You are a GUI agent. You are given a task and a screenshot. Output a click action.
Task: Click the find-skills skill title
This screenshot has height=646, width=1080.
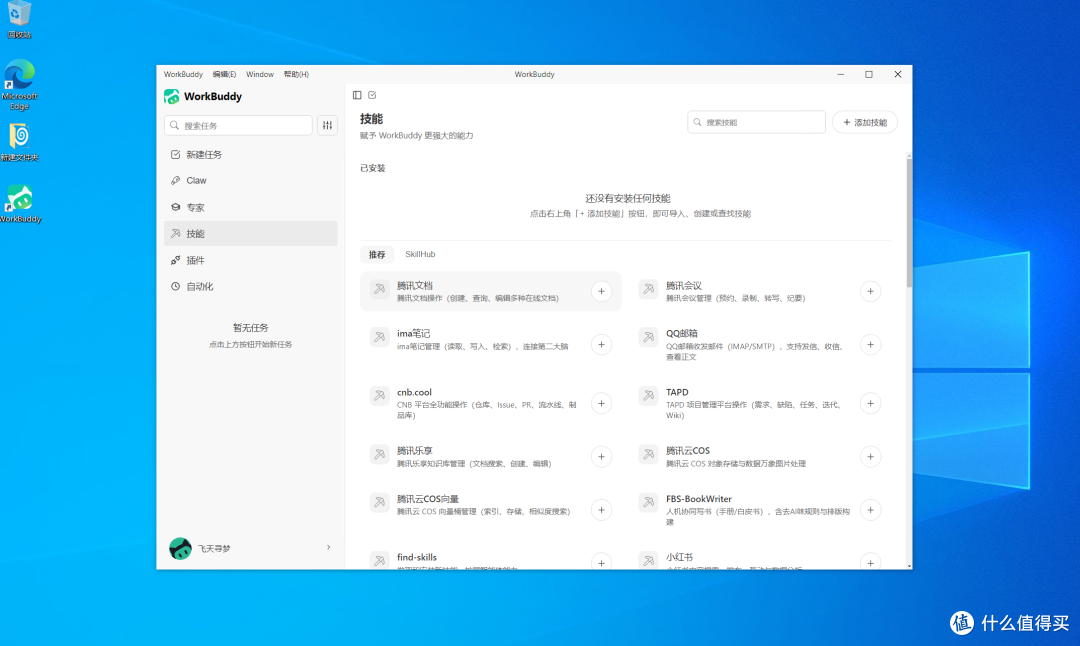tap(417, 557)
